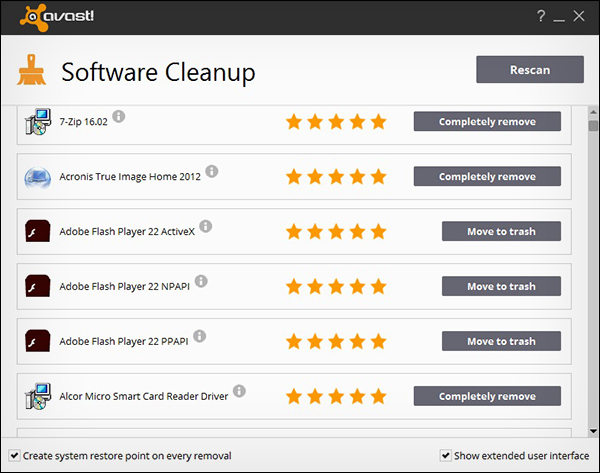Image resolution: width=600 pixels, height=473 pixels.
Task: Click the Adobe Flash Player 22 NPAPI icon
Action: tap(38, 286)
